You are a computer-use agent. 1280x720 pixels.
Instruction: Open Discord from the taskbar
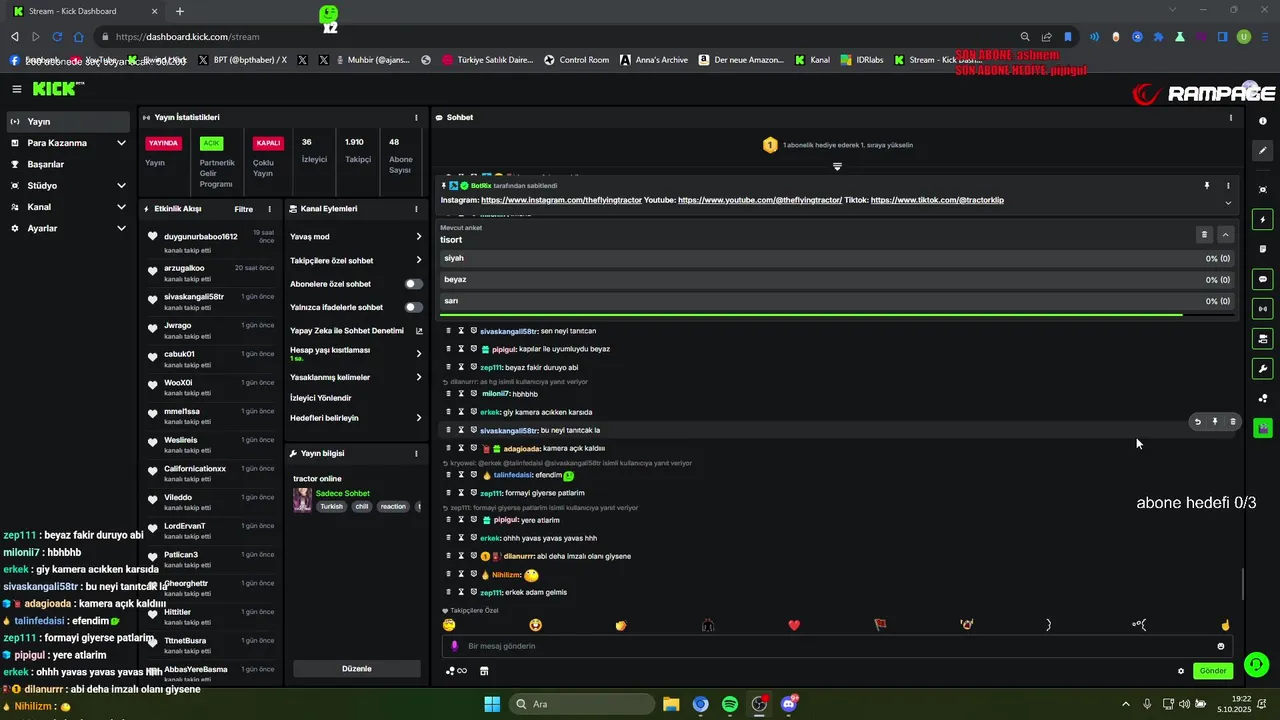click(789, 704)
